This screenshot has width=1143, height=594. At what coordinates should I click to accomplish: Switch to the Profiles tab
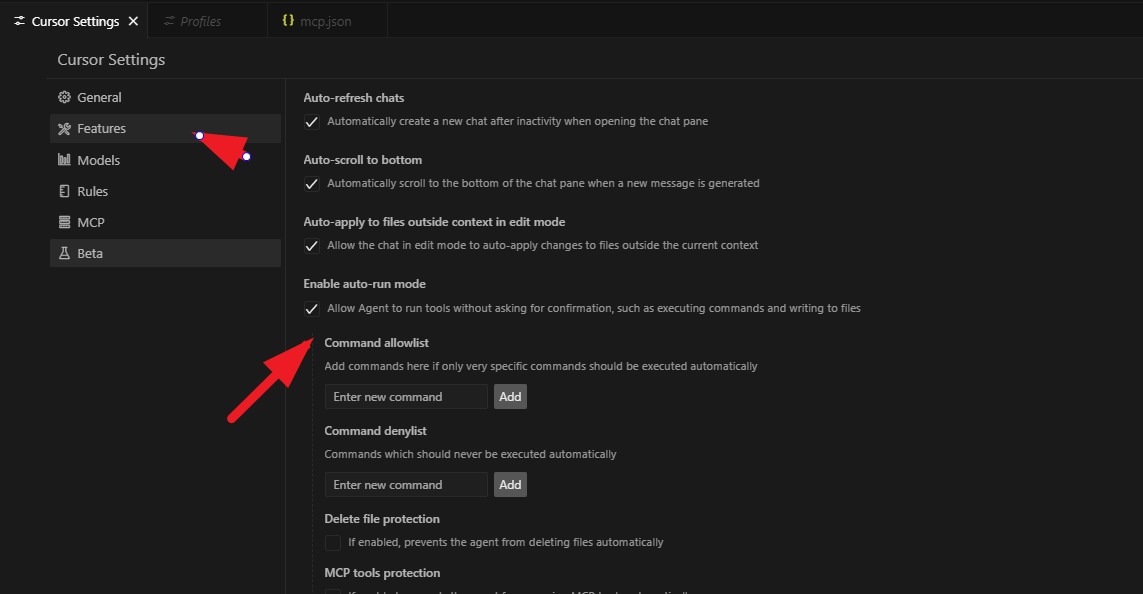(x=208, y=21)
